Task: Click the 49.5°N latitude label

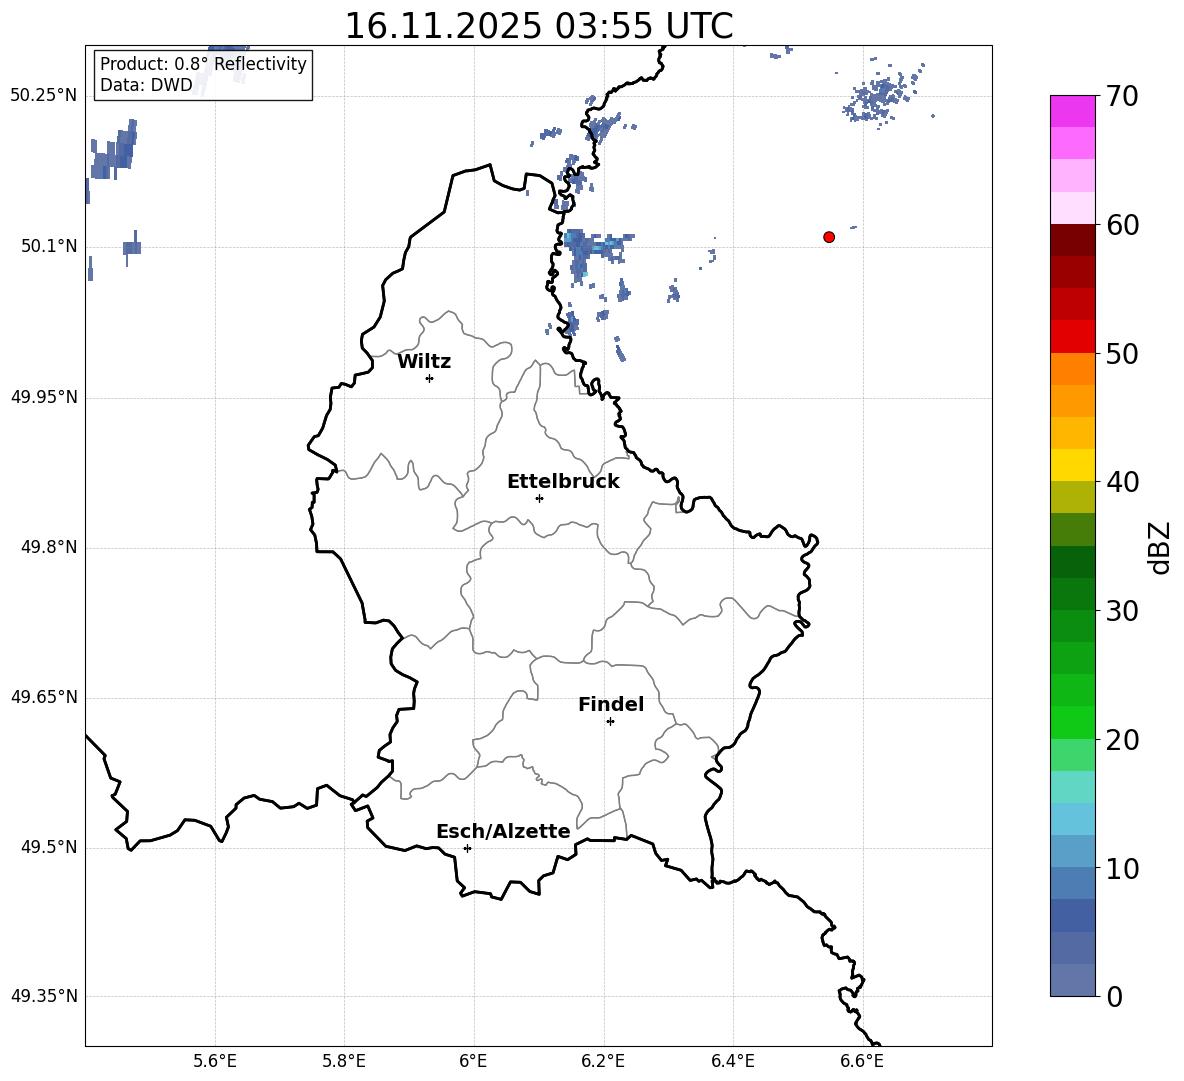Action: [49, 847]
